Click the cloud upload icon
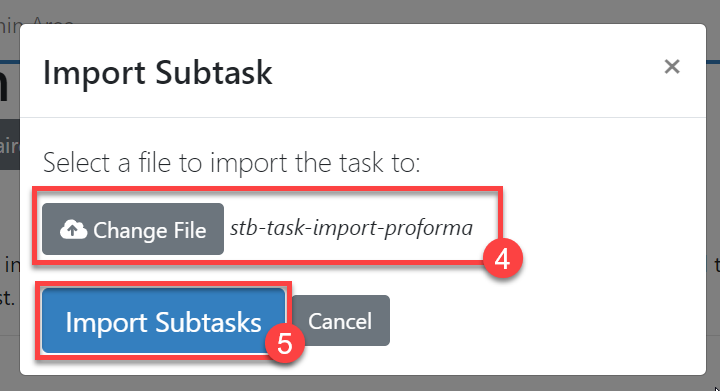 click(x=73, y=229)
